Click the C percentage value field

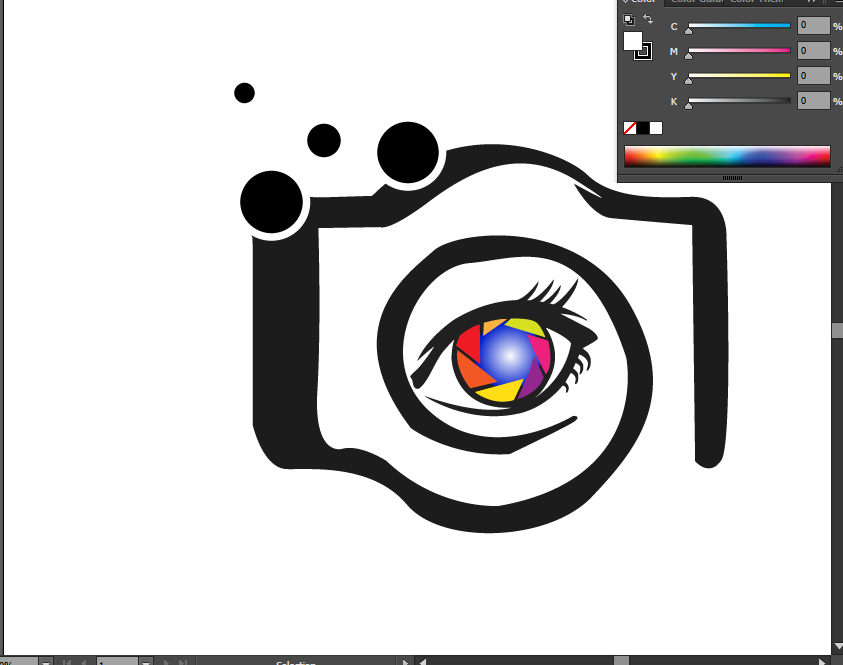(x=813, y=25)
